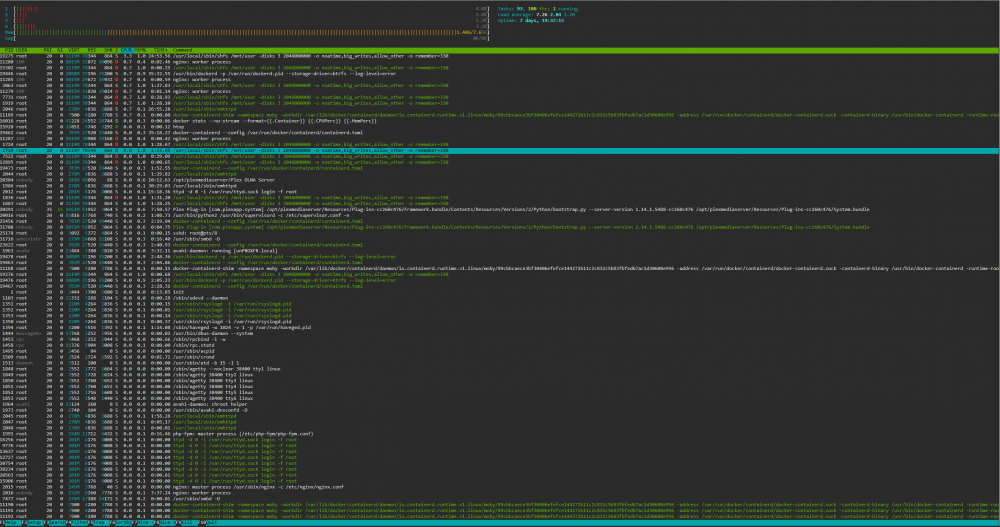This screenshot has width=1000, height=527.
Task: Select the 'avahi-daemon: chroot helper' row
Action: (500, 404)
